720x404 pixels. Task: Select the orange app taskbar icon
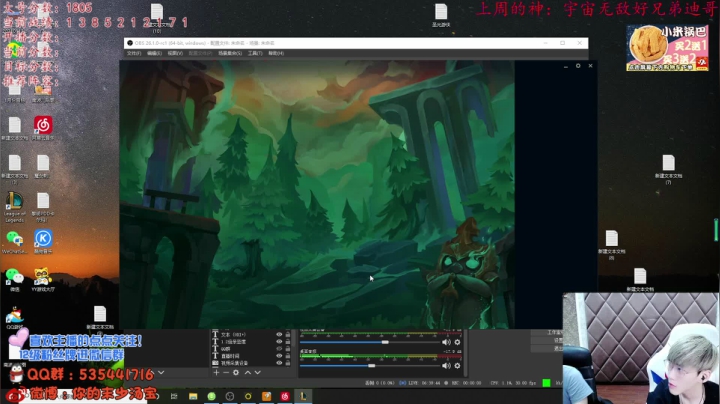click(266, 396)
